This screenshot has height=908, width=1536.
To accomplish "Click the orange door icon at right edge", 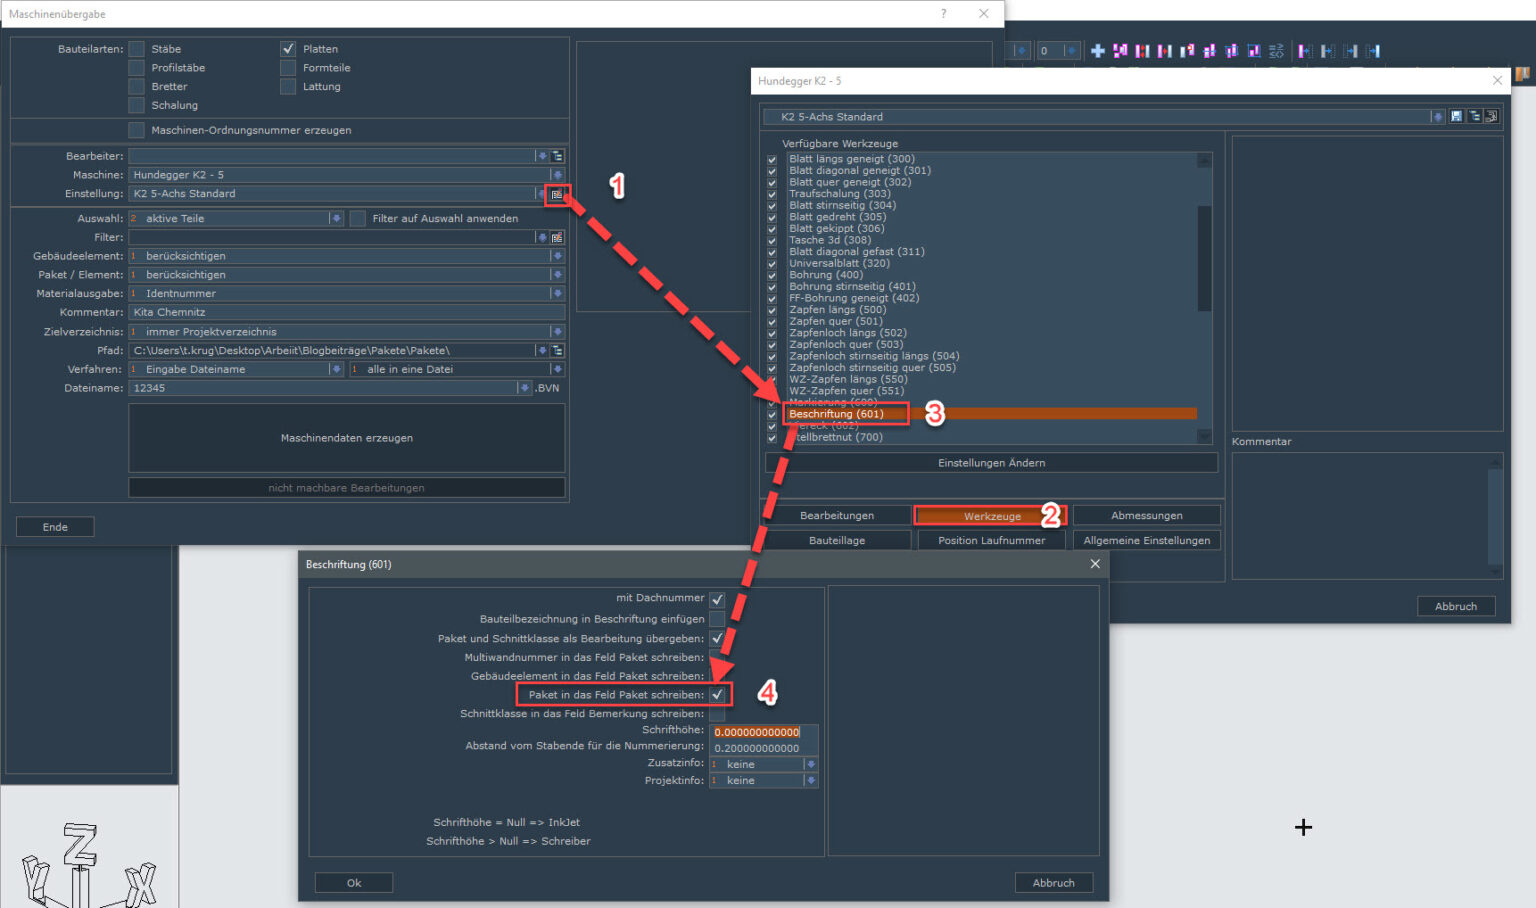I will point(1523,74).
